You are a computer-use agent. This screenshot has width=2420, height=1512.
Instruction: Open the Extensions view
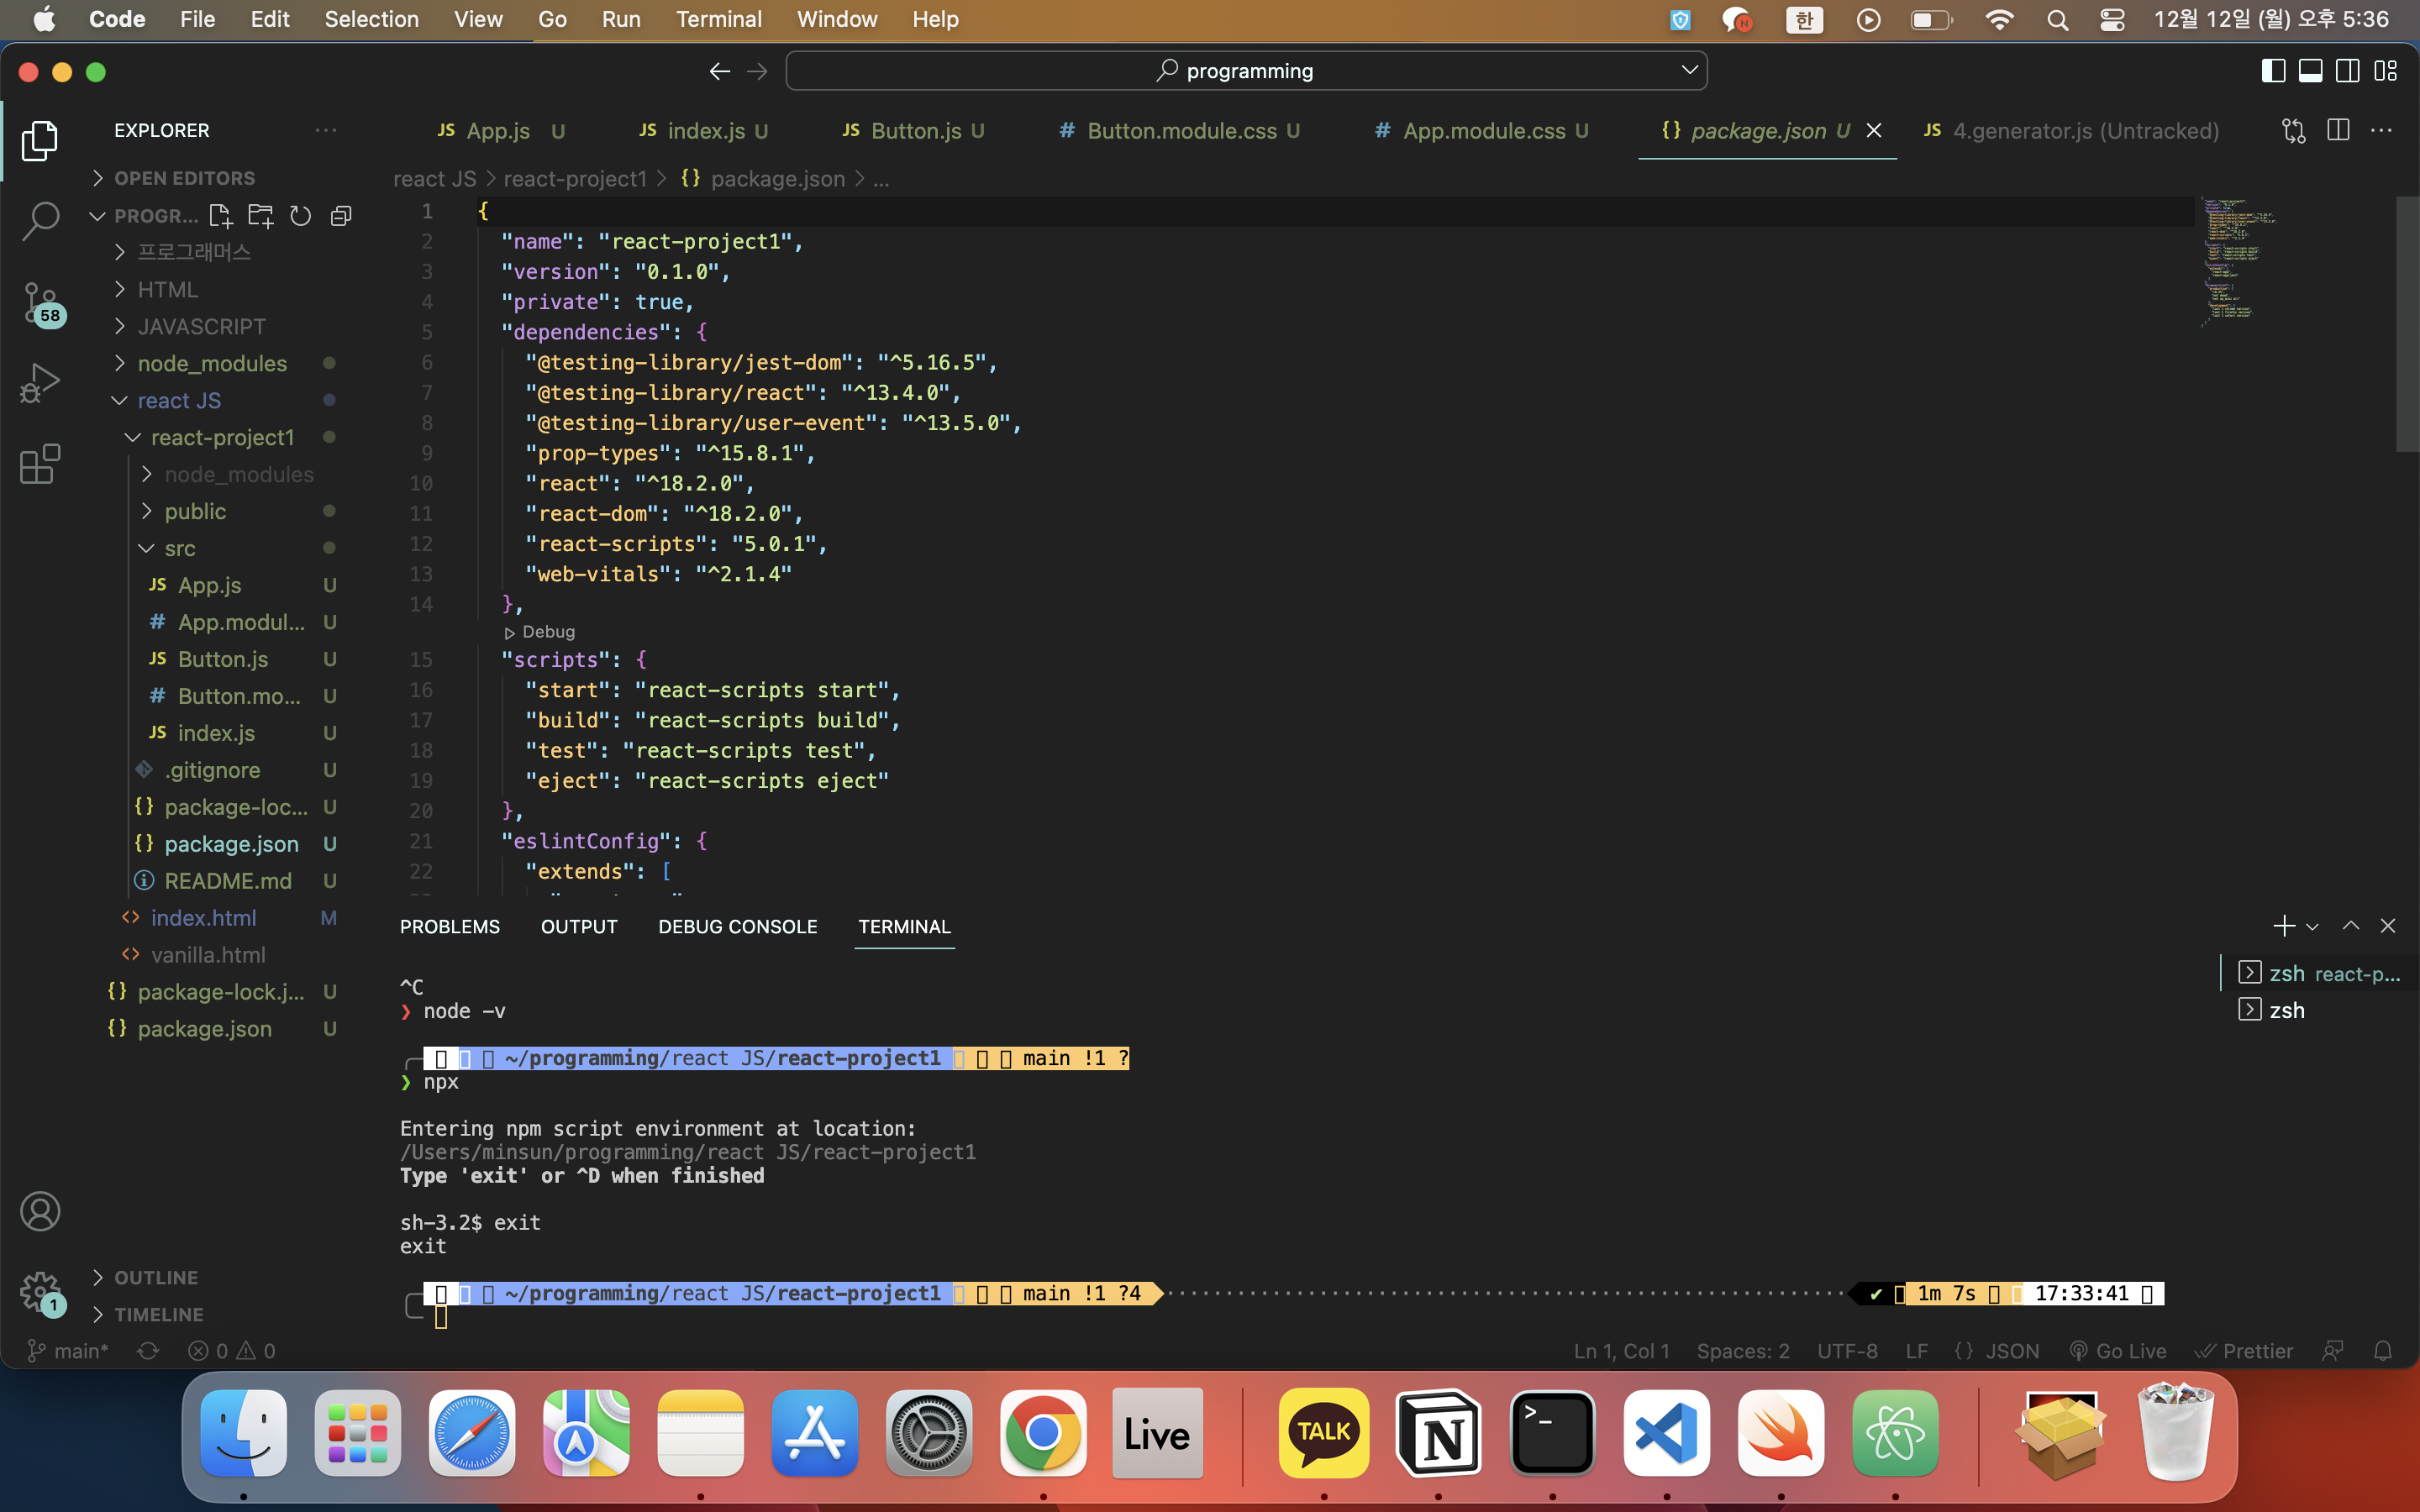40,464
